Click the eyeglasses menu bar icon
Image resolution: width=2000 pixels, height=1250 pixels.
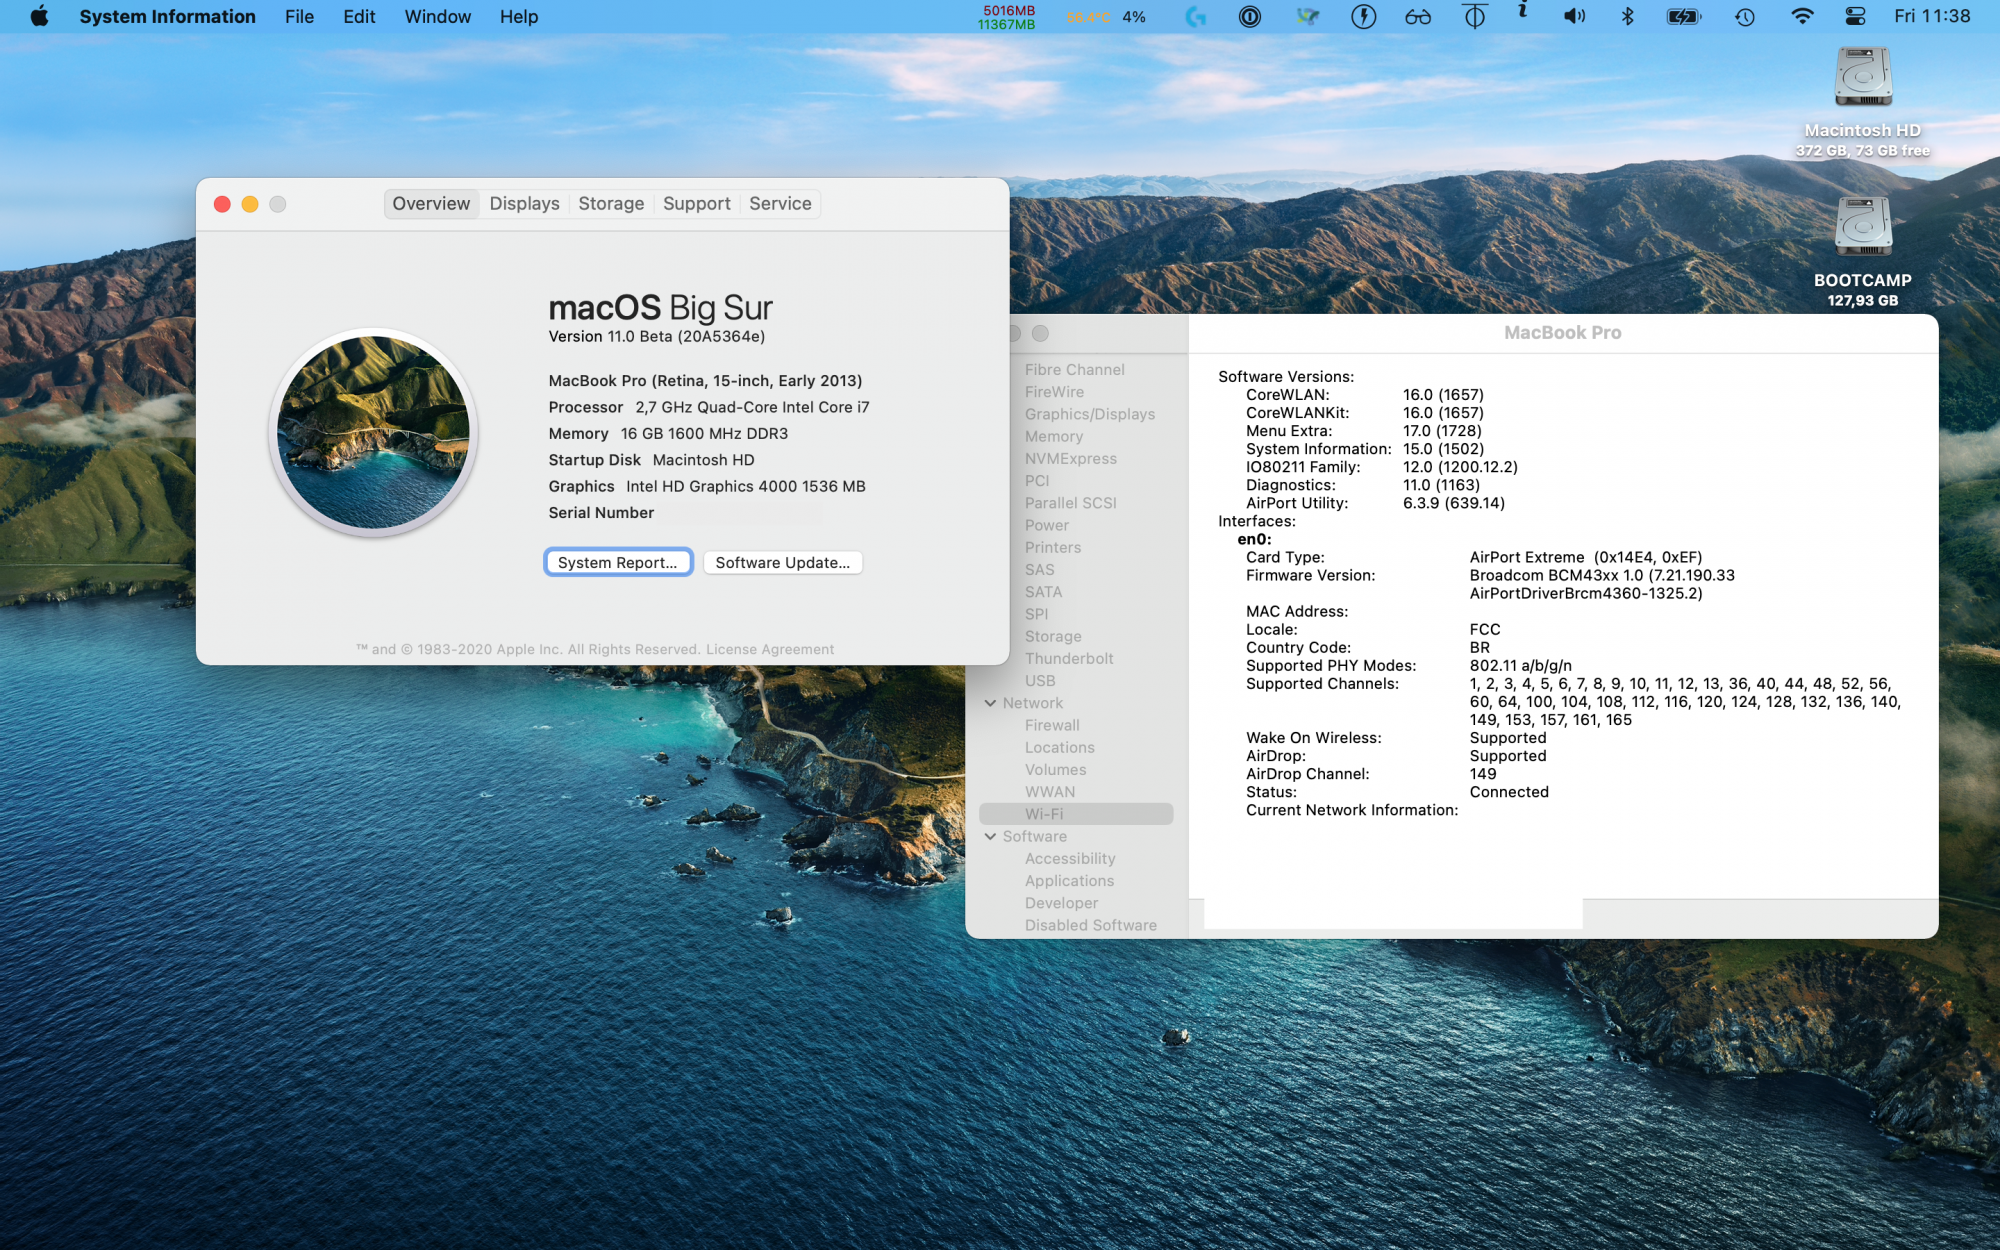(1418, 16)
